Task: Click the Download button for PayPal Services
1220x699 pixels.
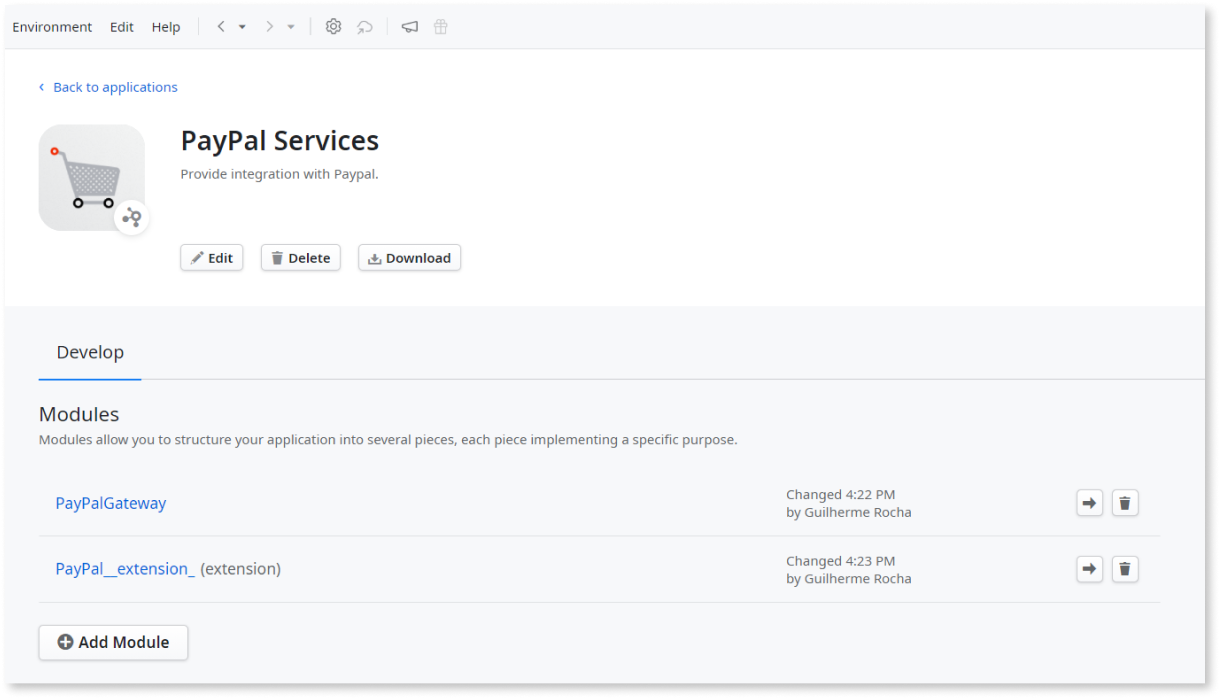Action: click(409, 257)
